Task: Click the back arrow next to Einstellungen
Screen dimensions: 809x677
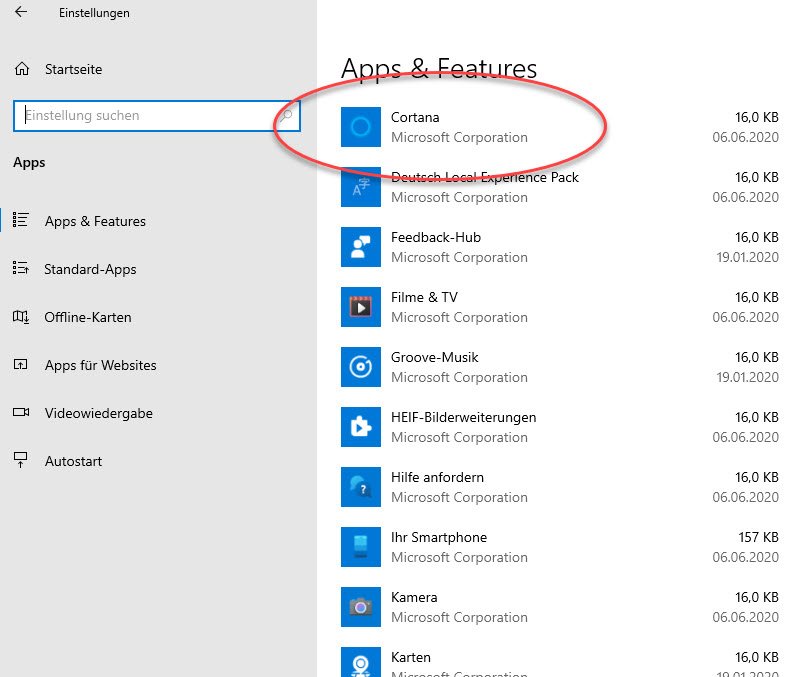Action: point(21,12)
